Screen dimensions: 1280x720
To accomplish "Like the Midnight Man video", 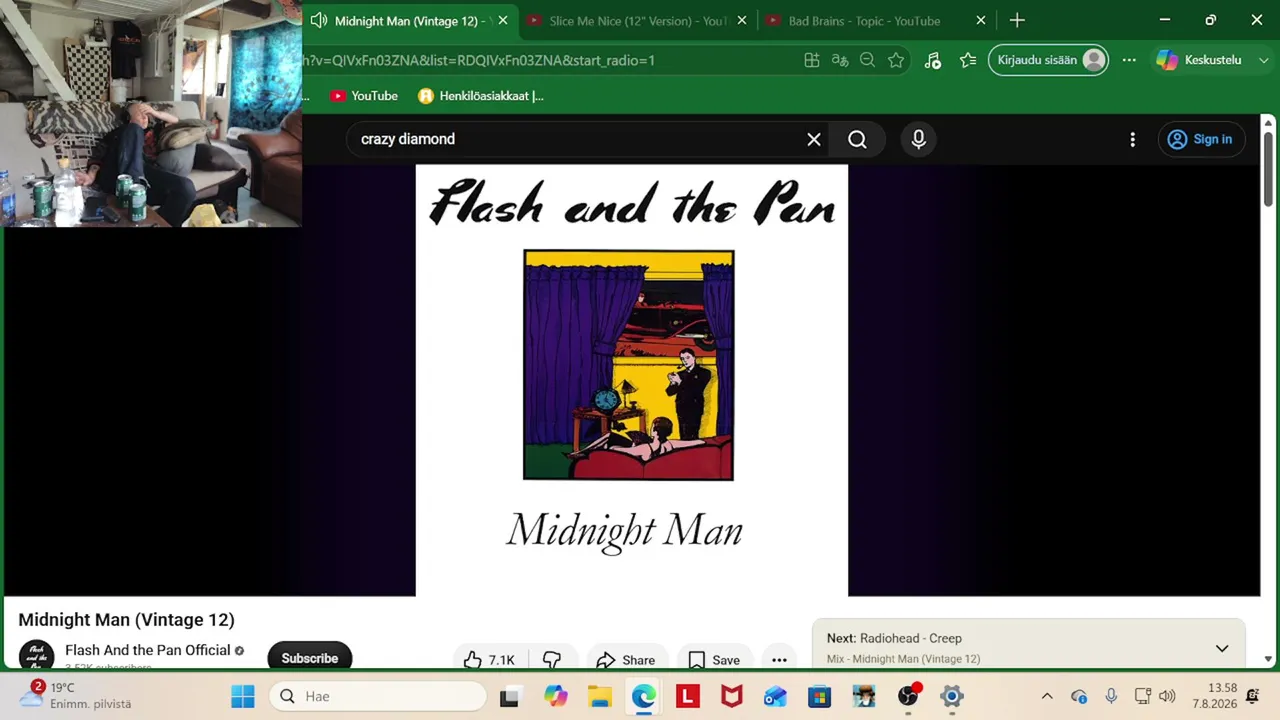I will (x=489, y=660).
